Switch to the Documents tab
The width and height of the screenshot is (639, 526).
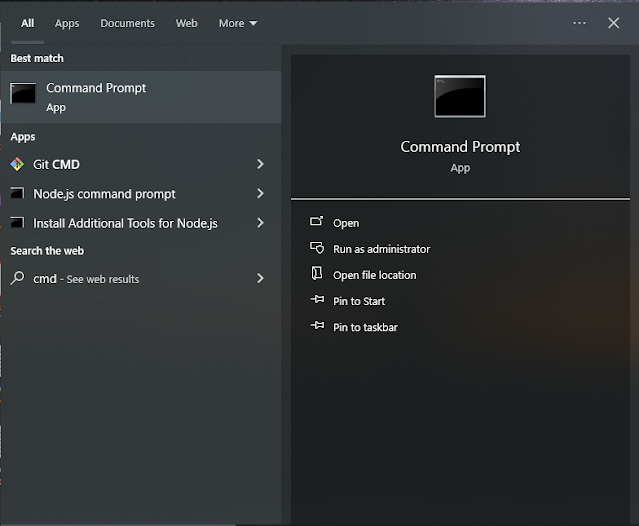tap(128, 24)
